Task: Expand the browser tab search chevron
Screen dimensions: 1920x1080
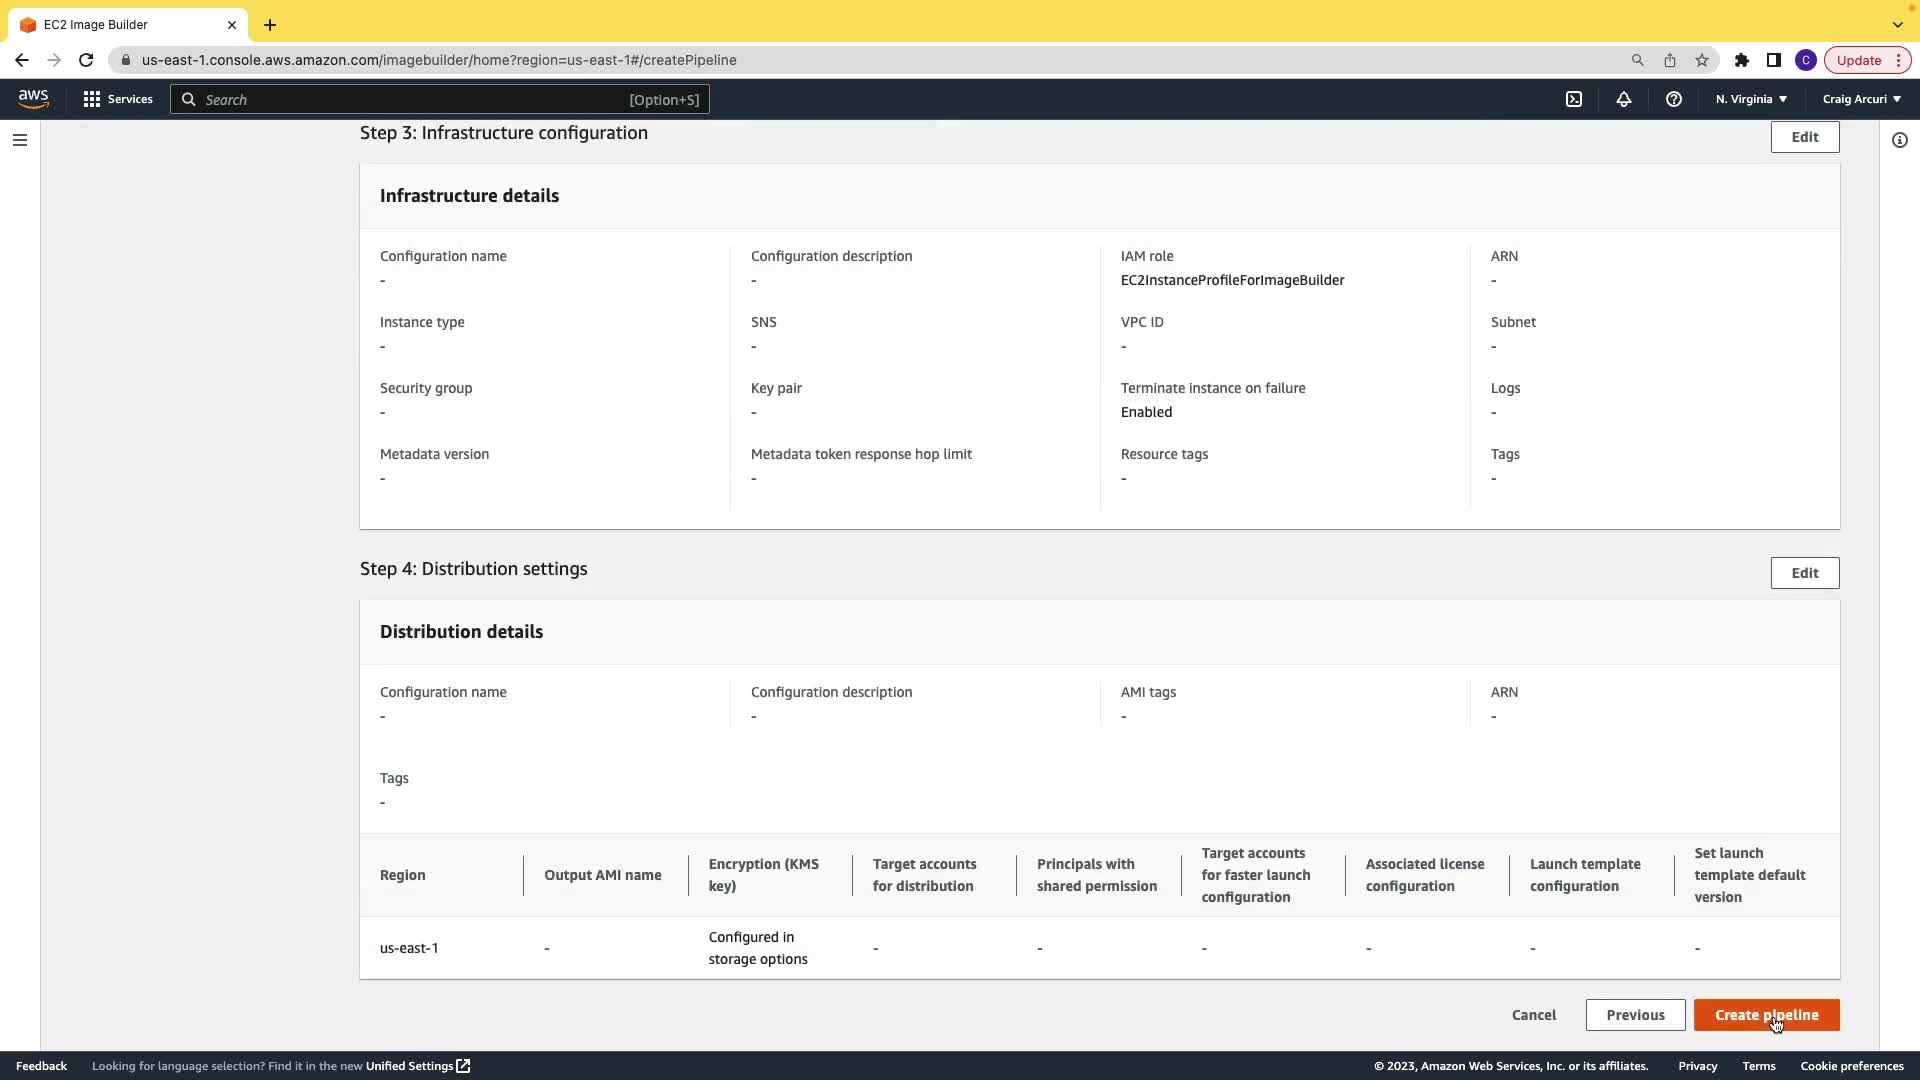Action: (1898, 24)
